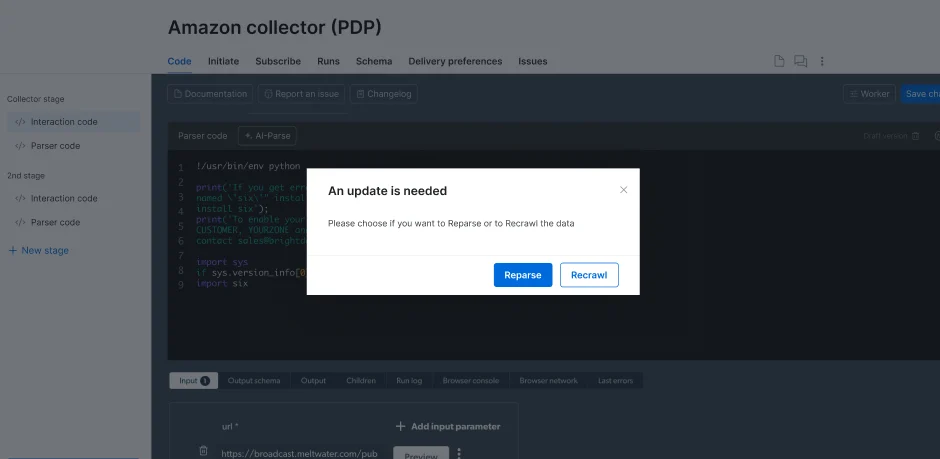940x459 pixels.
Task: Open the Run log tab
Action: tap(409, 381)
